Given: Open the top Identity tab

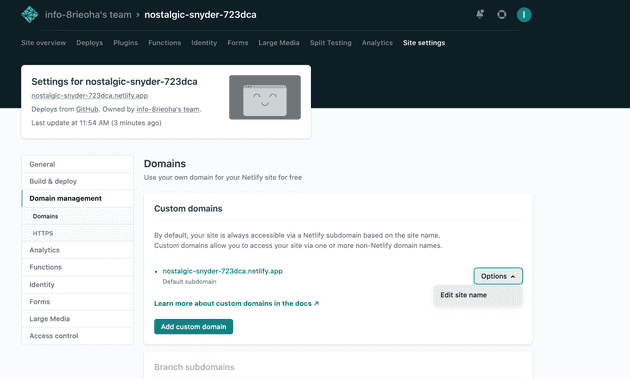Looking at the screenshot, I should coord(204,43).
